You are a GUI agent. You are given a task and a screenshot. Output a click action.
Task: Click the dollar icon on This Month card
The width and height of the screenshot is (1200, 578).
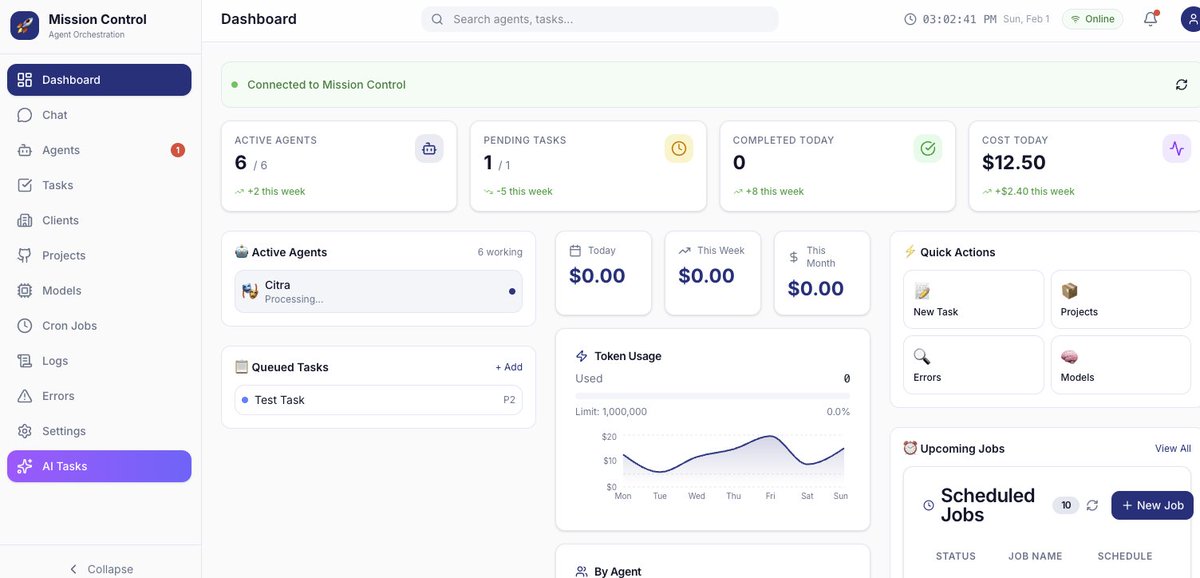(x=794, y=257)
